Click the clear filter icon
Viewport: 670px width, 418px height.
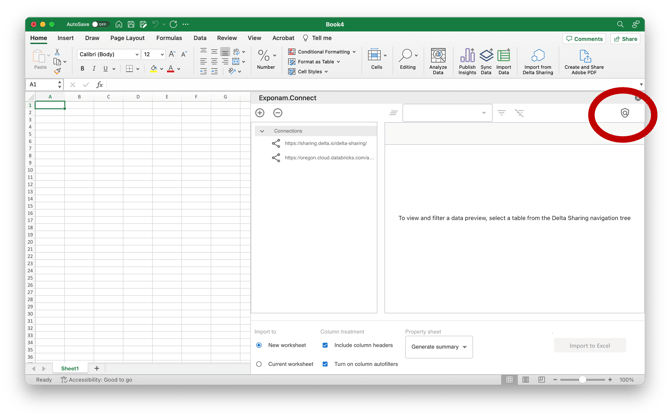tap(519, 113)
